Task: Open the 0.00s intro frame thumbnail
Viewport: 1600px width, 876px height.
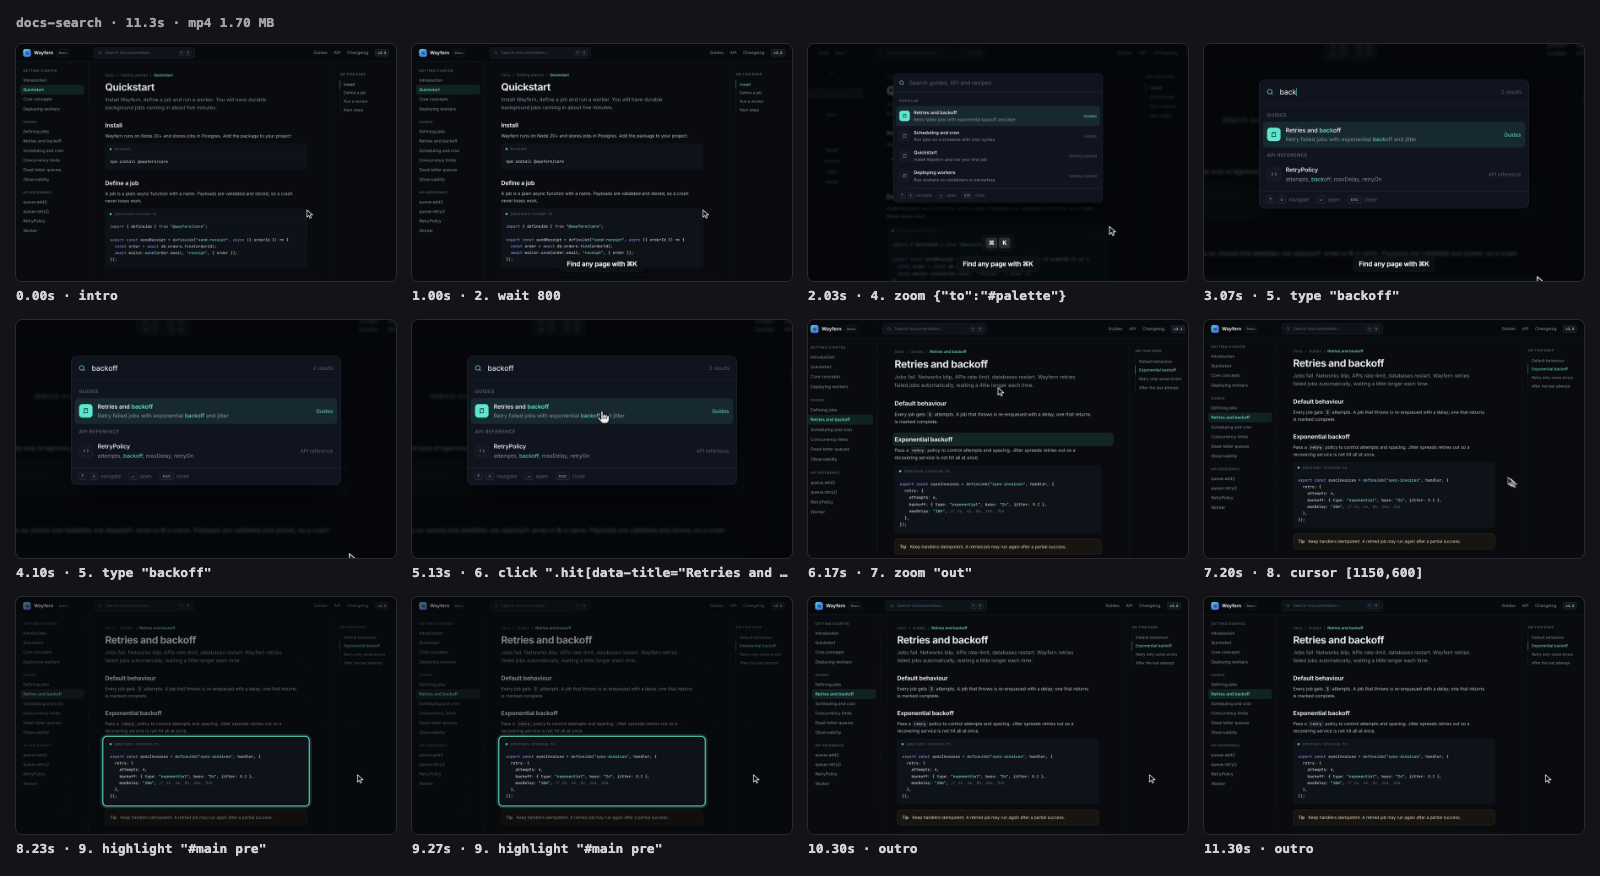Action: tap(206, 162)
